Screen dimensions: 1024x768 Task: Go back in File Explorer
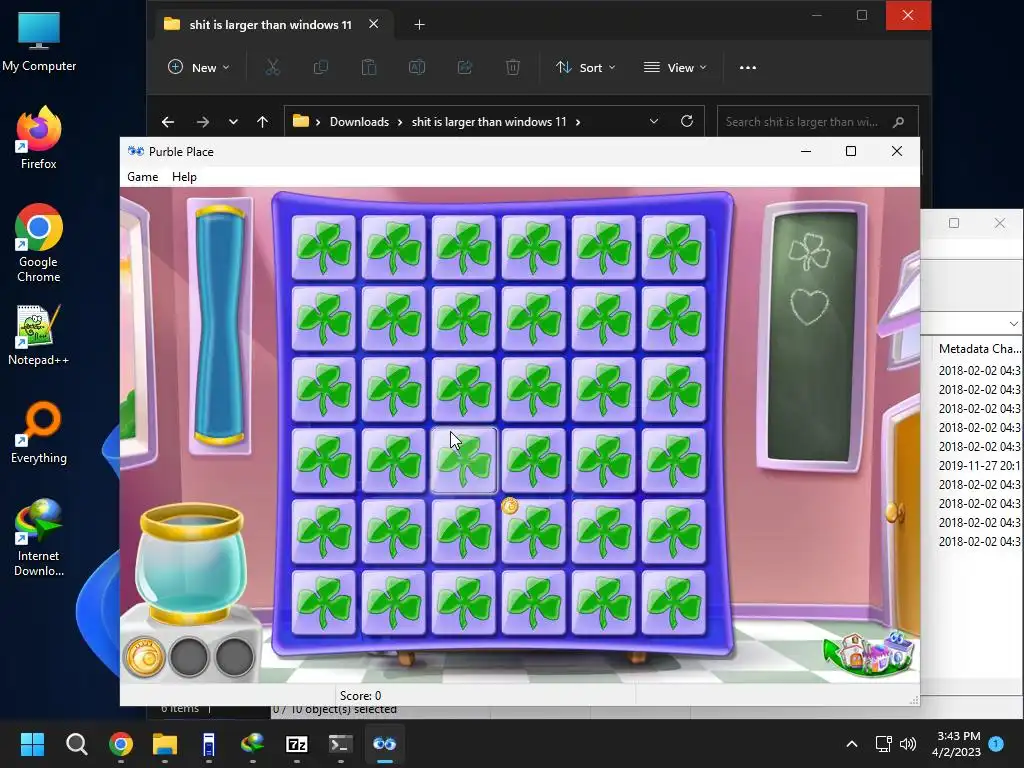point(168,121)
